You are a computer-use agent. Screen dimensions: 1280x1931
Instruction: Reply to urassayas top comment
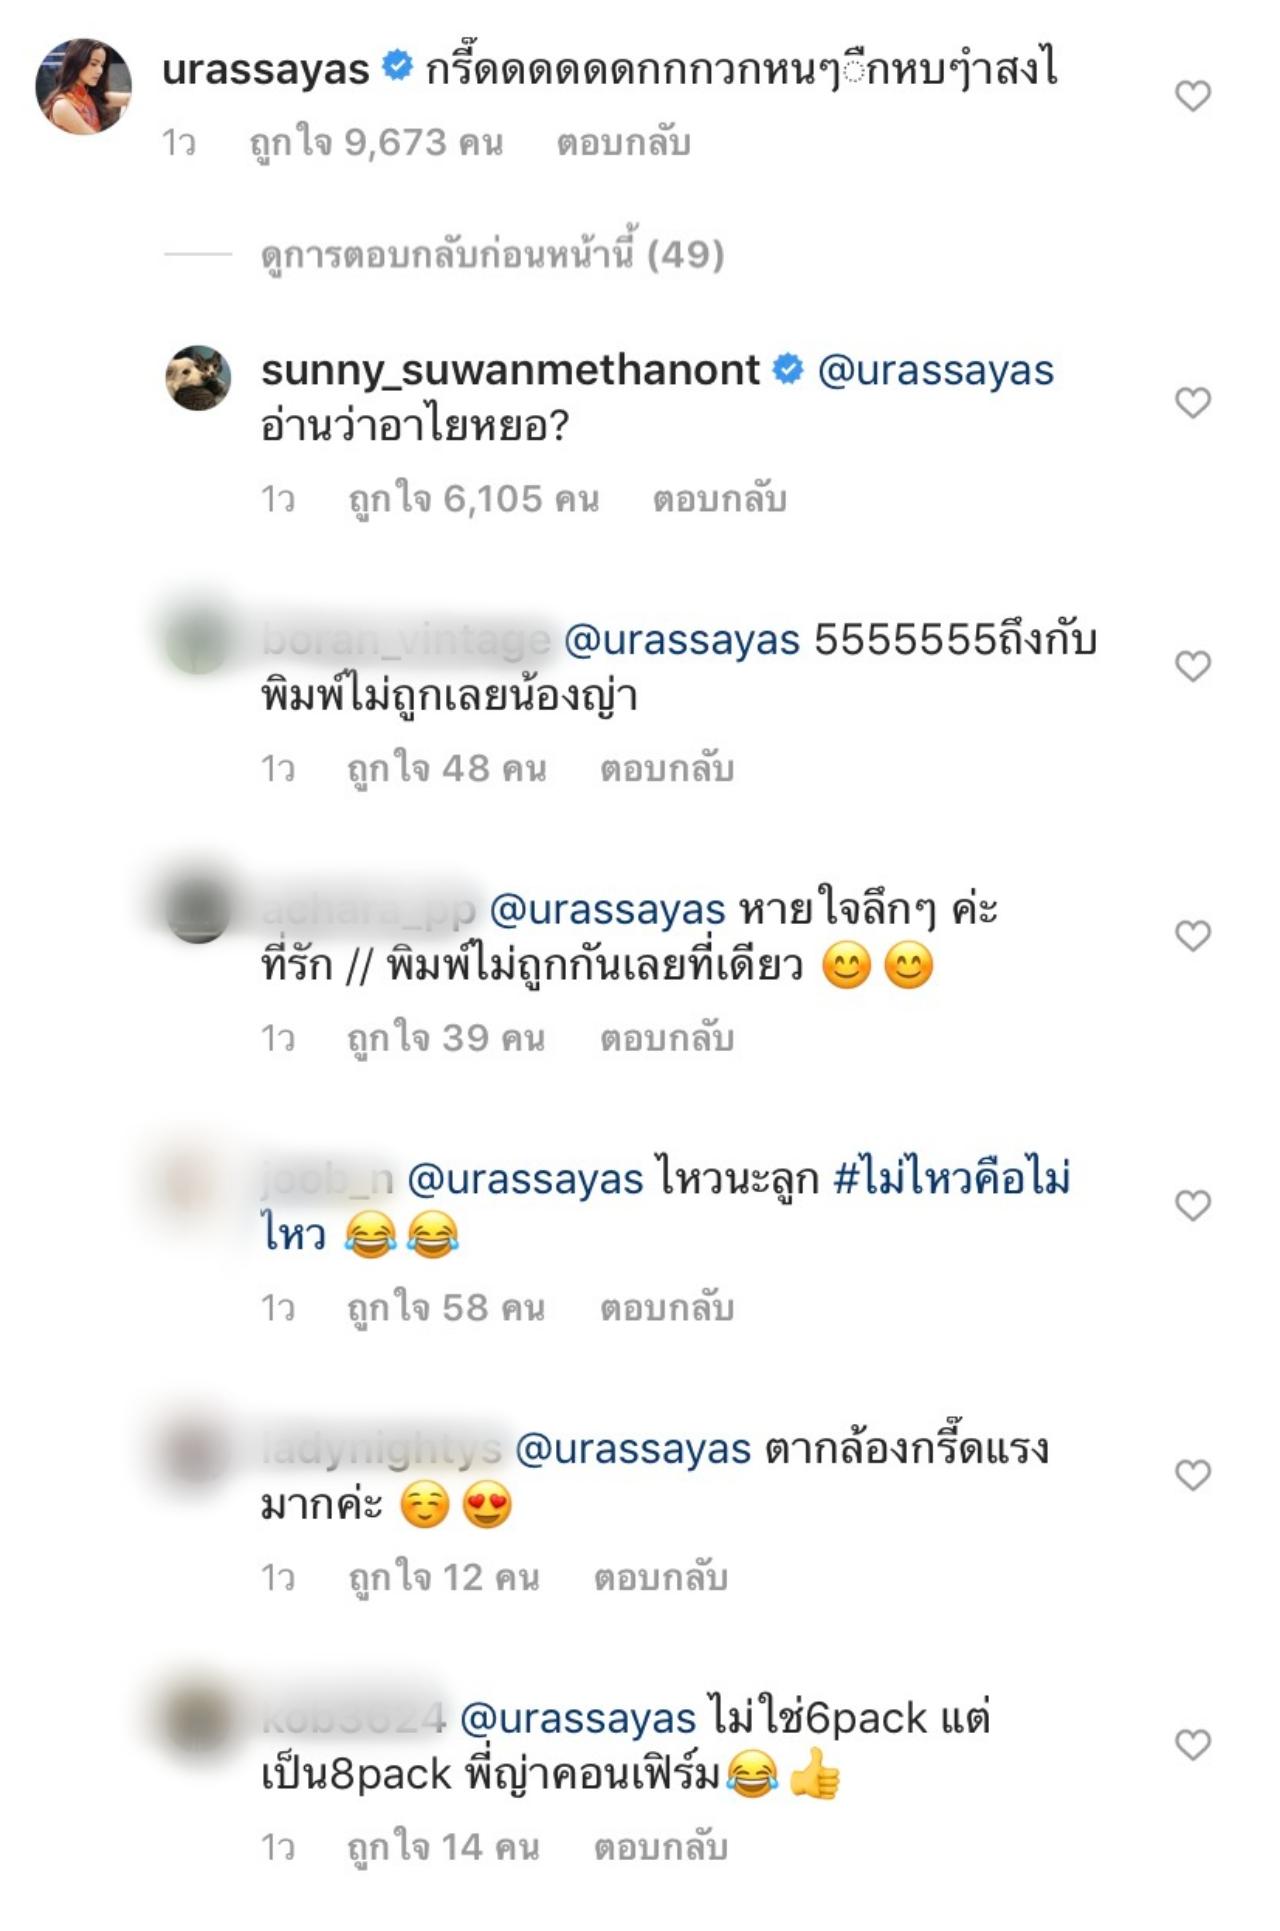point(623,143)
